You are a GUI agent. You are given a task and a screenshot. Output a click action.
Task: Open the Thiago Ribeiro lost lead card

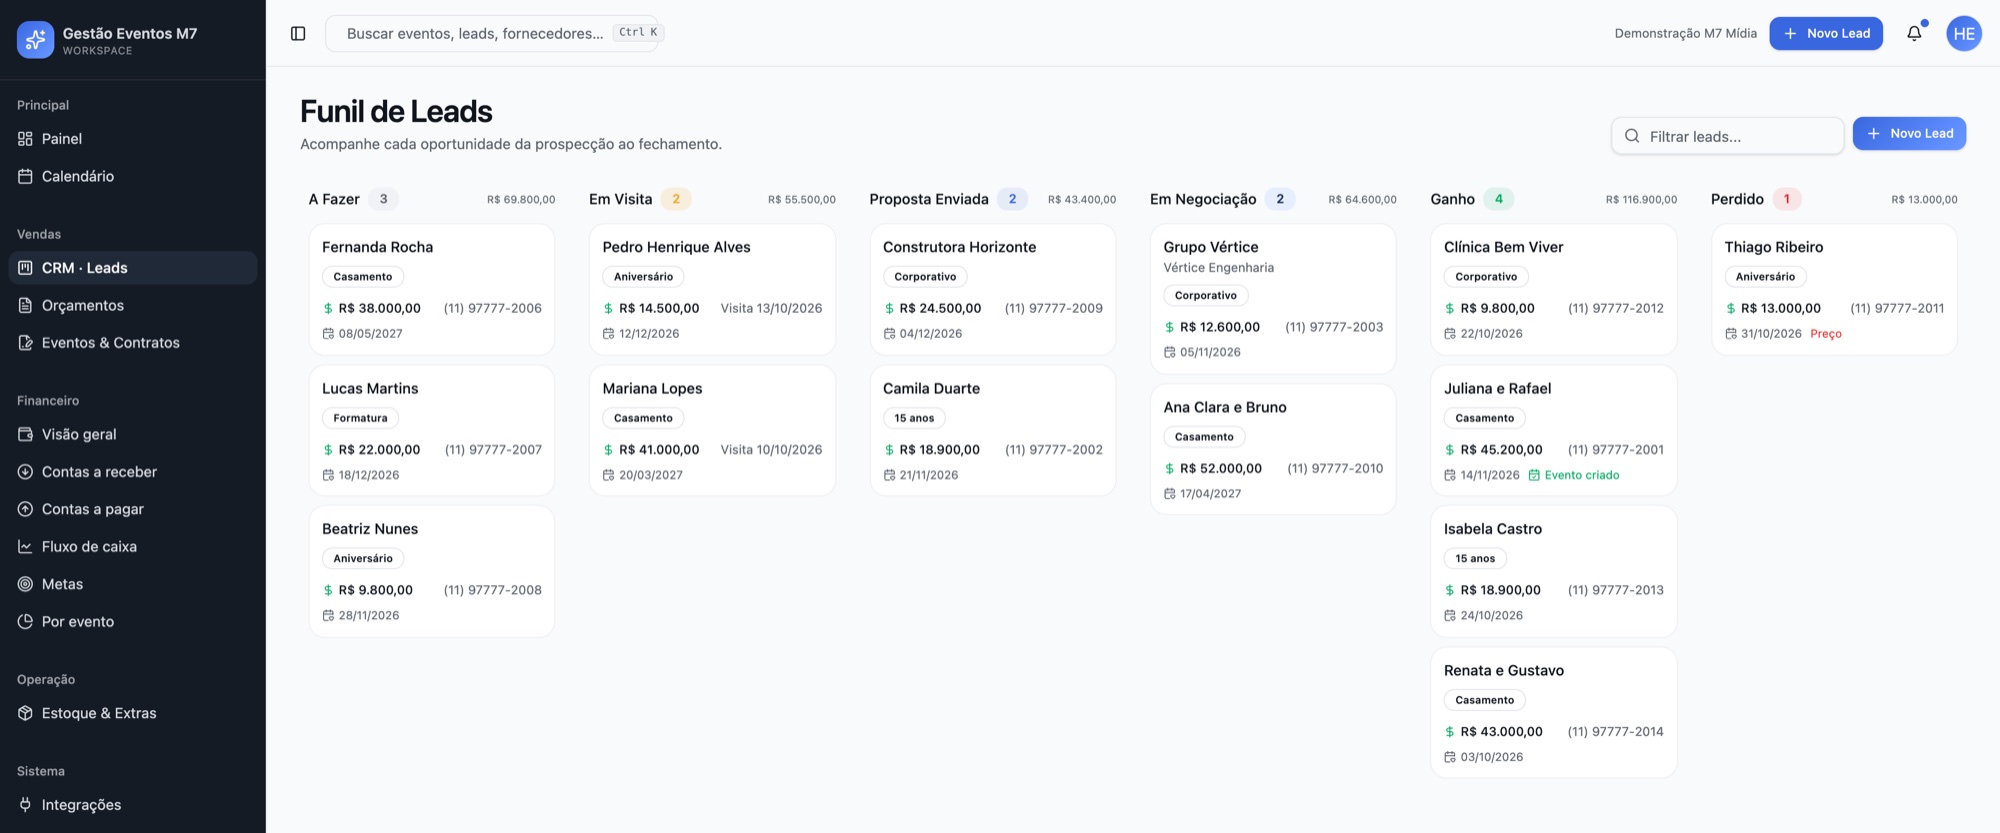click(x=1834, y=289)
